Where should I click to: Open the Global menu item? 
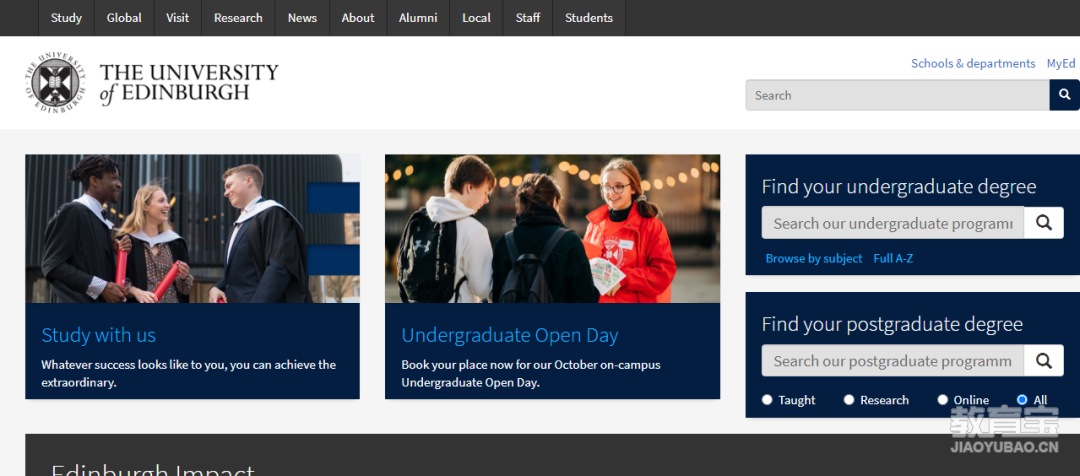pos(124,18)
